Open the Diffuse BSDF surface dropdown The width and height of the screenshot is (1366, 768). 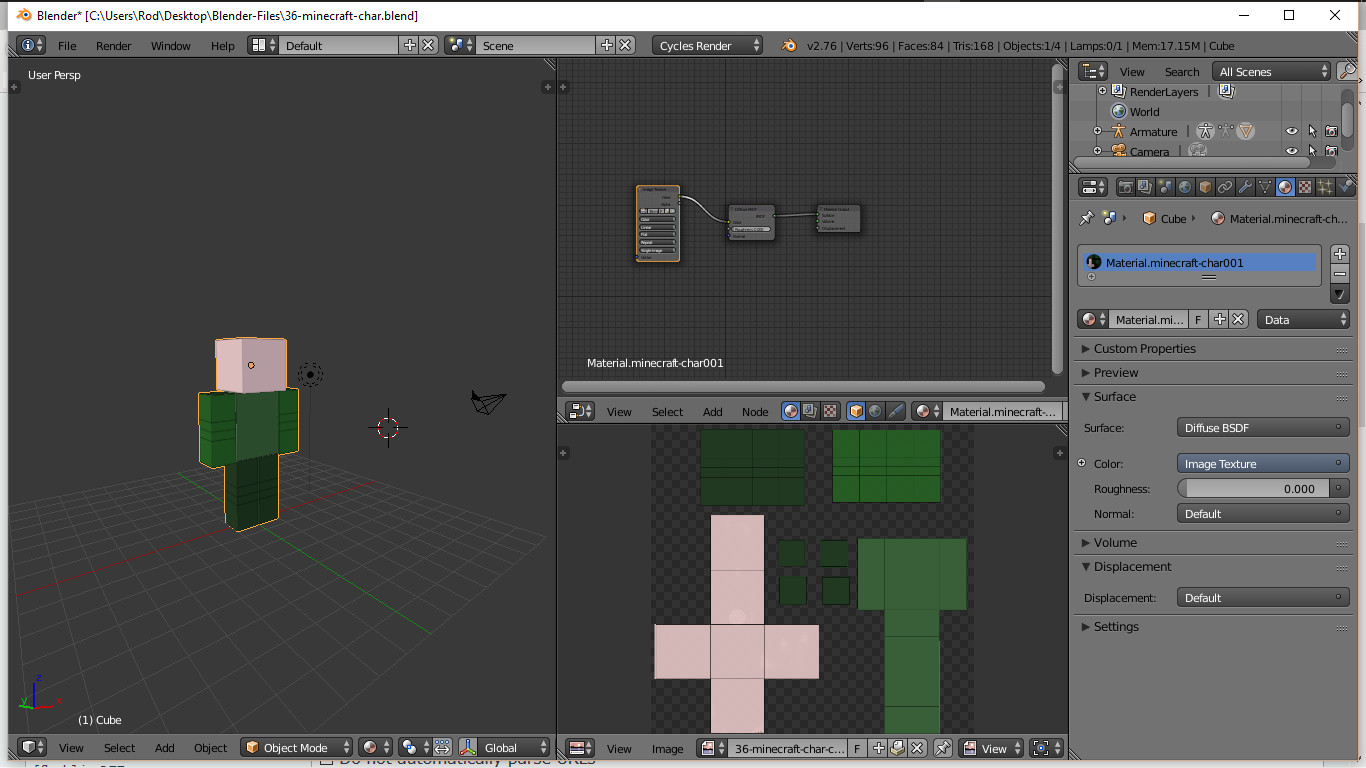(x=1263, y=428)
